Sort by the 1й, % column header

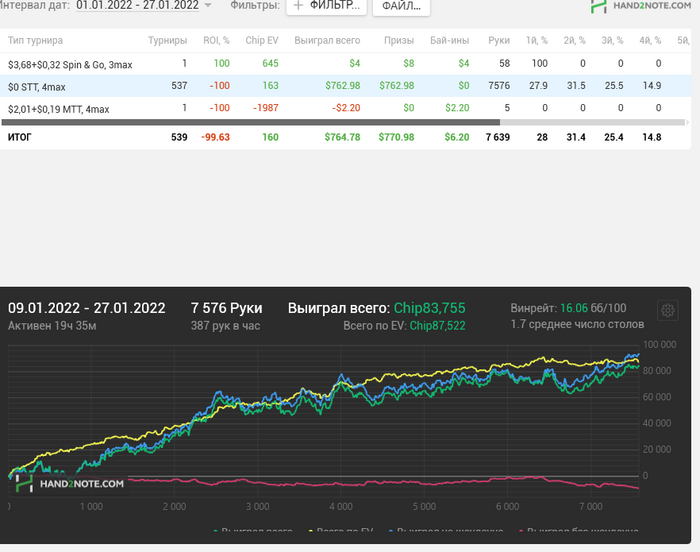[x=537, y=40]
